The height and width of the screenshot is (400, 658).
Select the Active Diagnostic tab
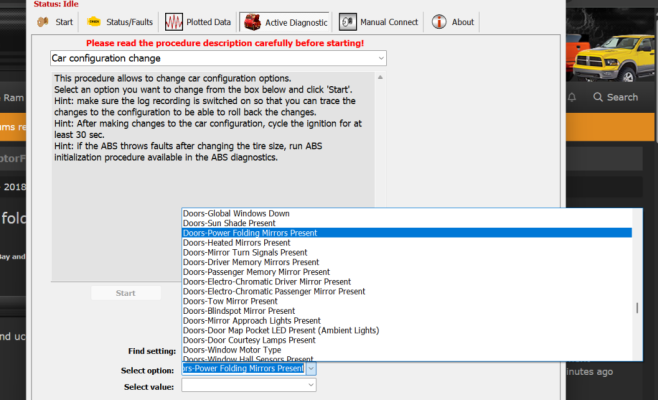click(285, 22)
